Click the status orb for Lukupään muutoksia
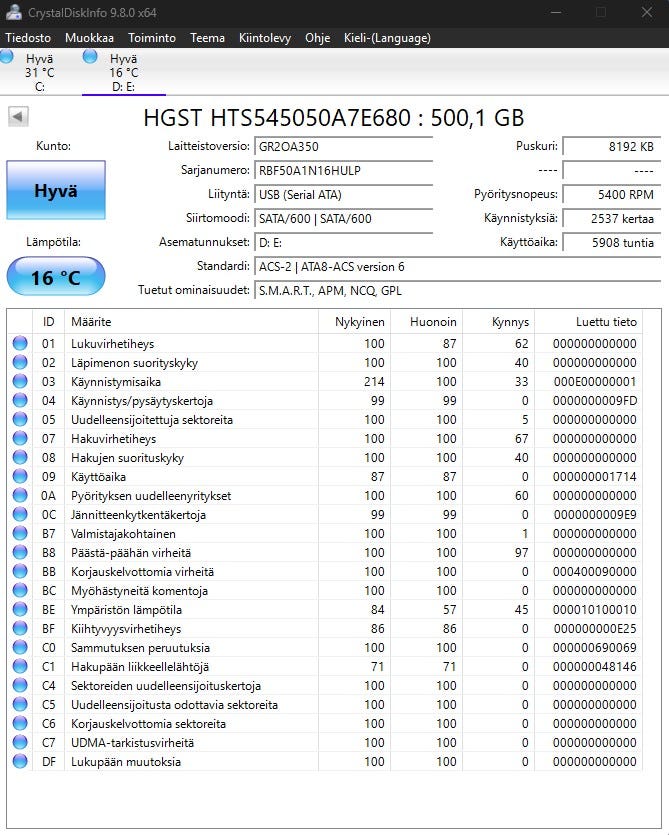 pyautogui.click(x=20, y=762)
